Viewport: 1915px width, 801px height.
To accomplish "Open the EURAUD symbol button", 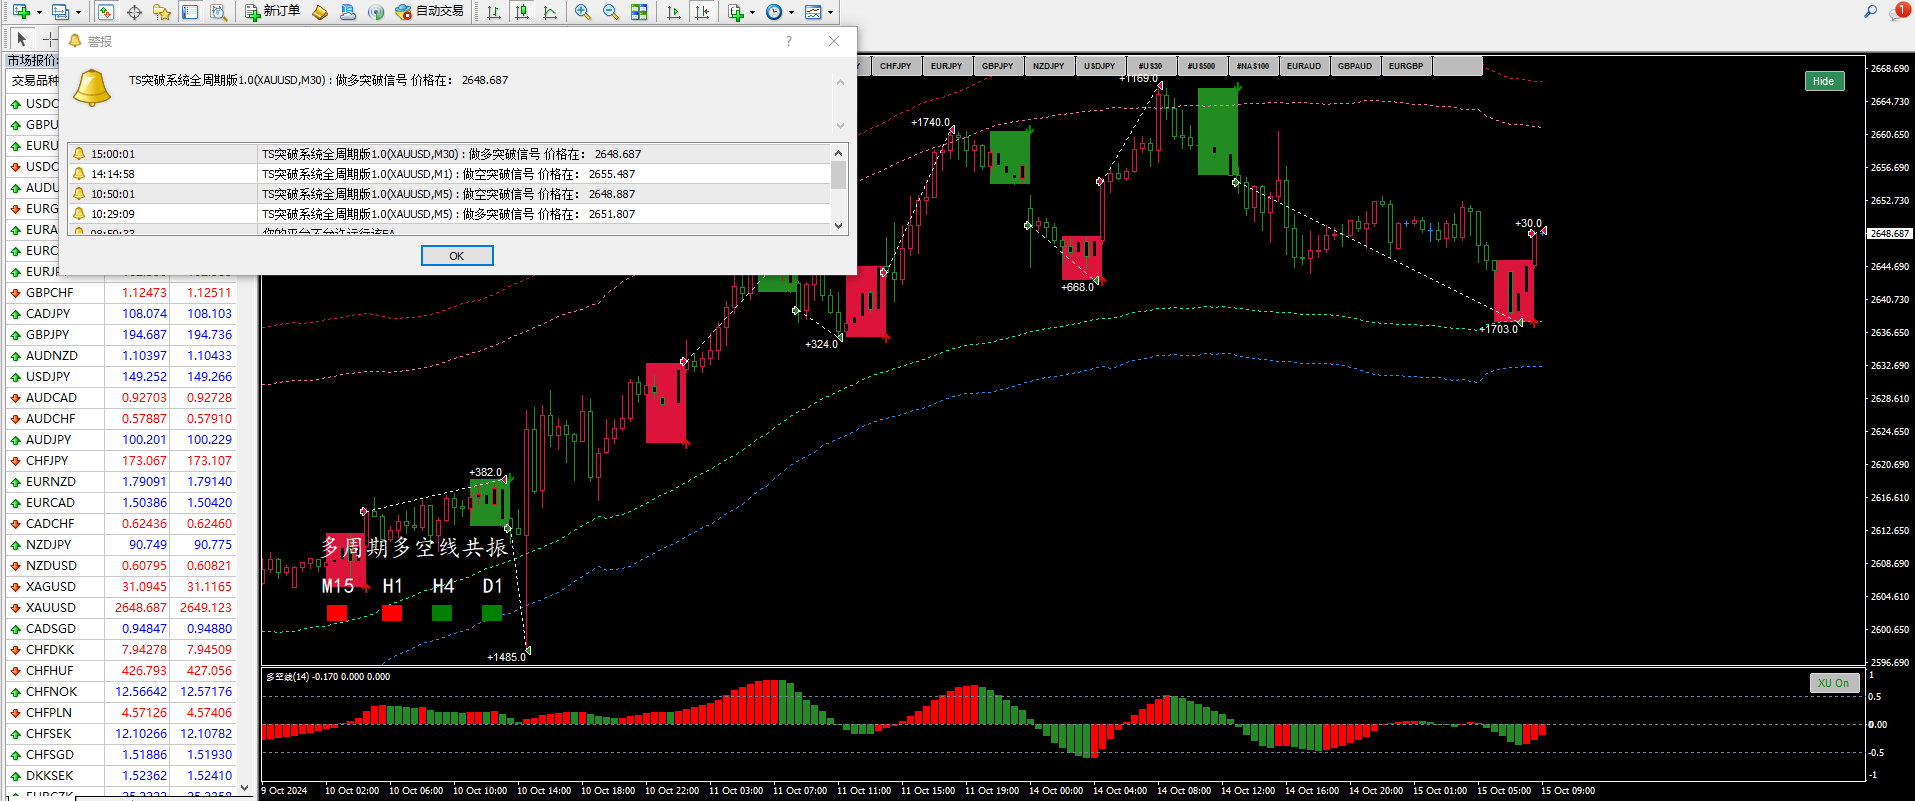I will pos(1304,66).
